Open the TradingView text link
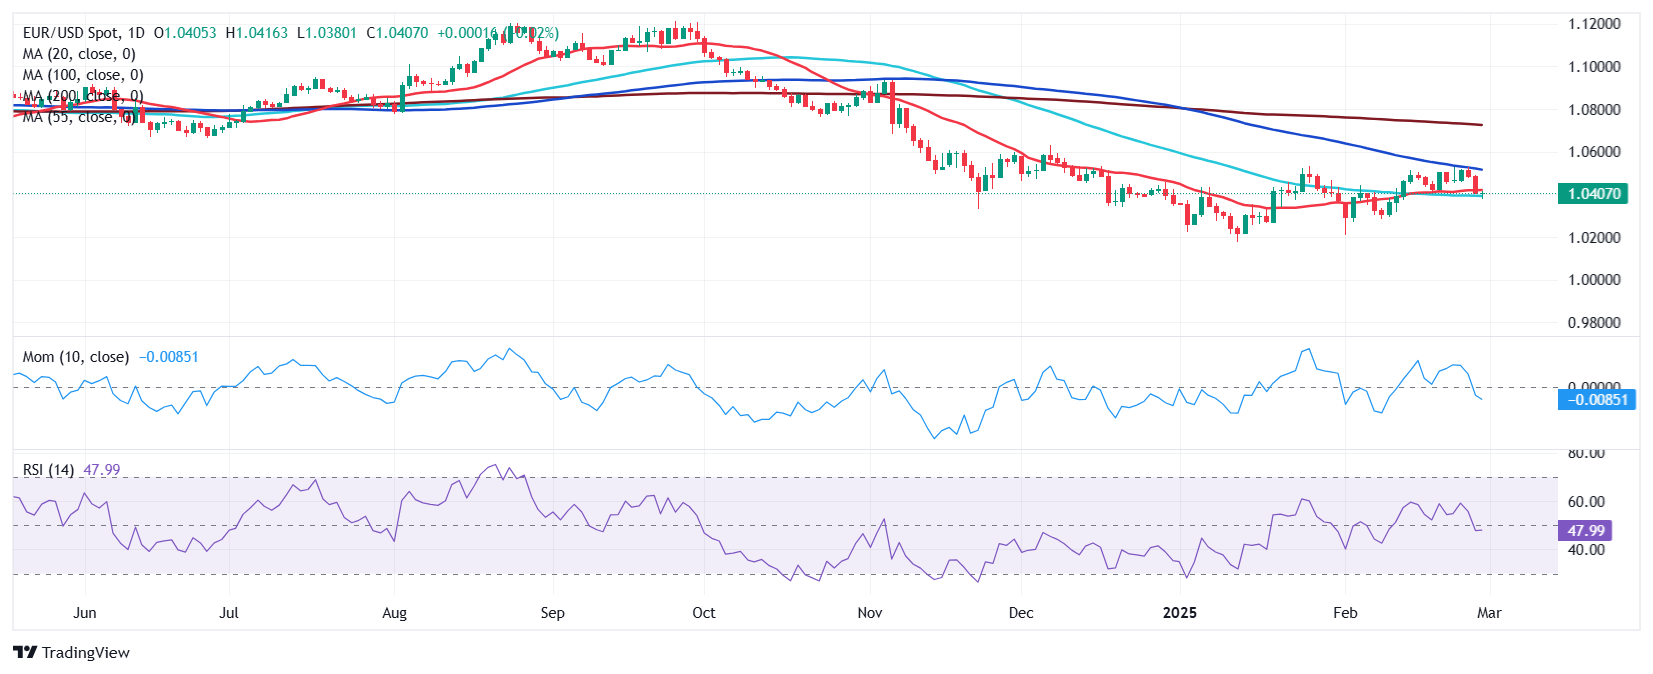The image size is (1653, 674). [86, 652]
